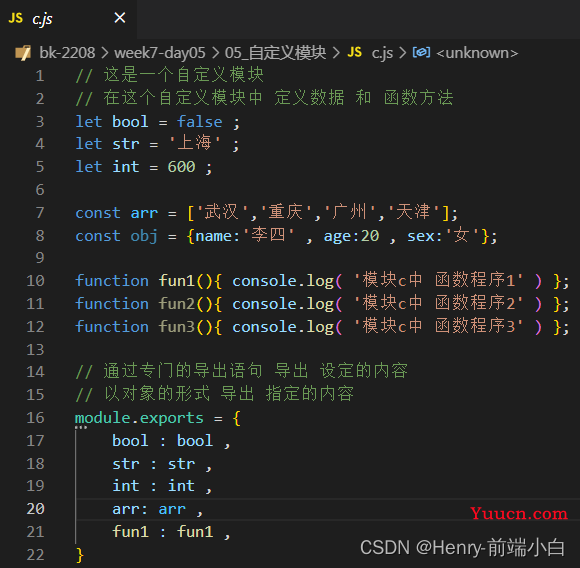This screenshot has width=580, height=568.
Task: Open 05_自定义模块 breadcrumb segment
Action: (x=276, y=53)
